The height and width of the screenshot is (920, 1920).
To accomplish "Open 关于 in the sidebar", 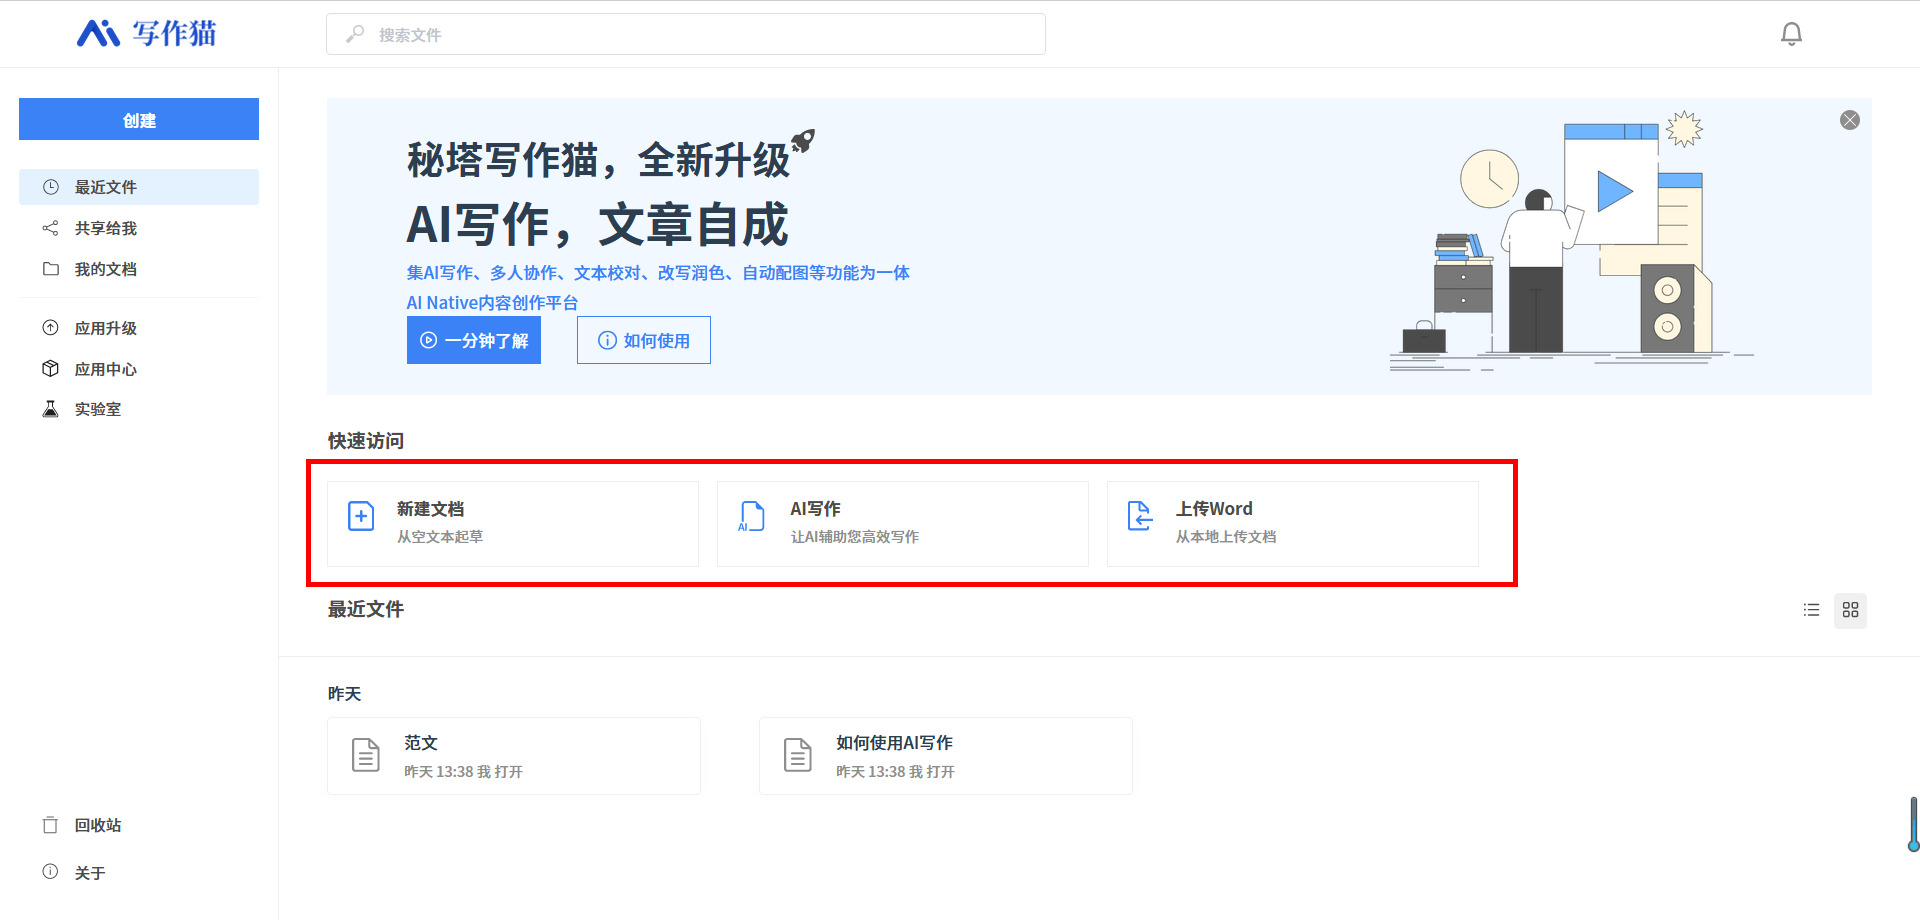I will (139, 872).
